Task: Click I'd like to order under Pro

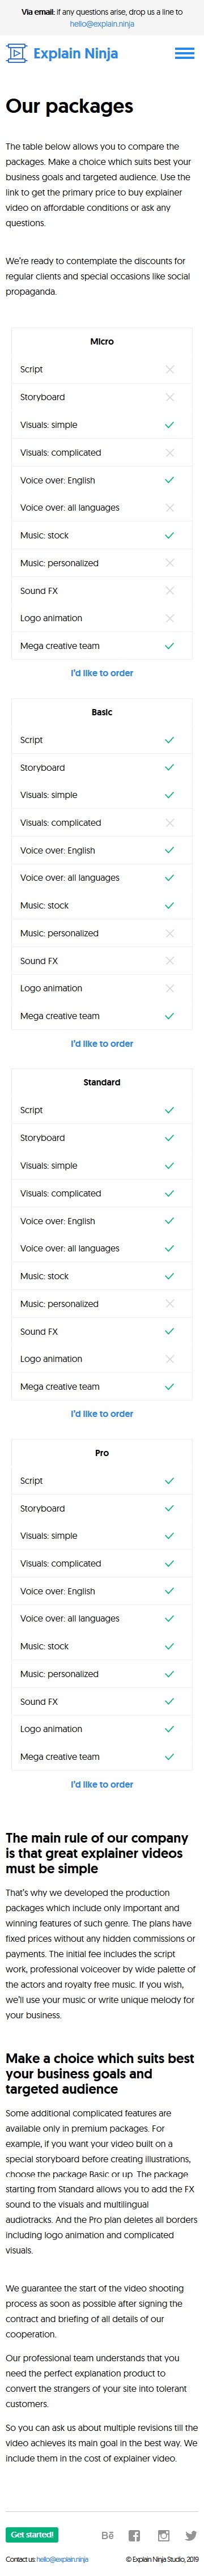Action: (x=102, y=1783)
